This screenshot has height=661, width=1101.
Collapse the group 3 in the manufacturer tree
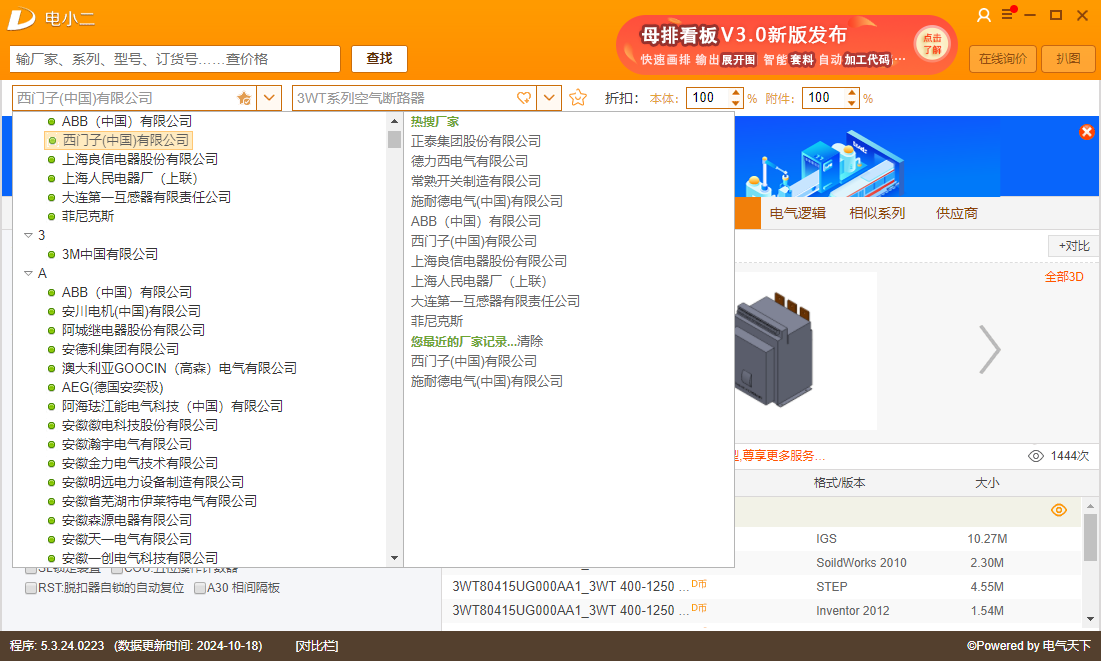click(29, 234)
